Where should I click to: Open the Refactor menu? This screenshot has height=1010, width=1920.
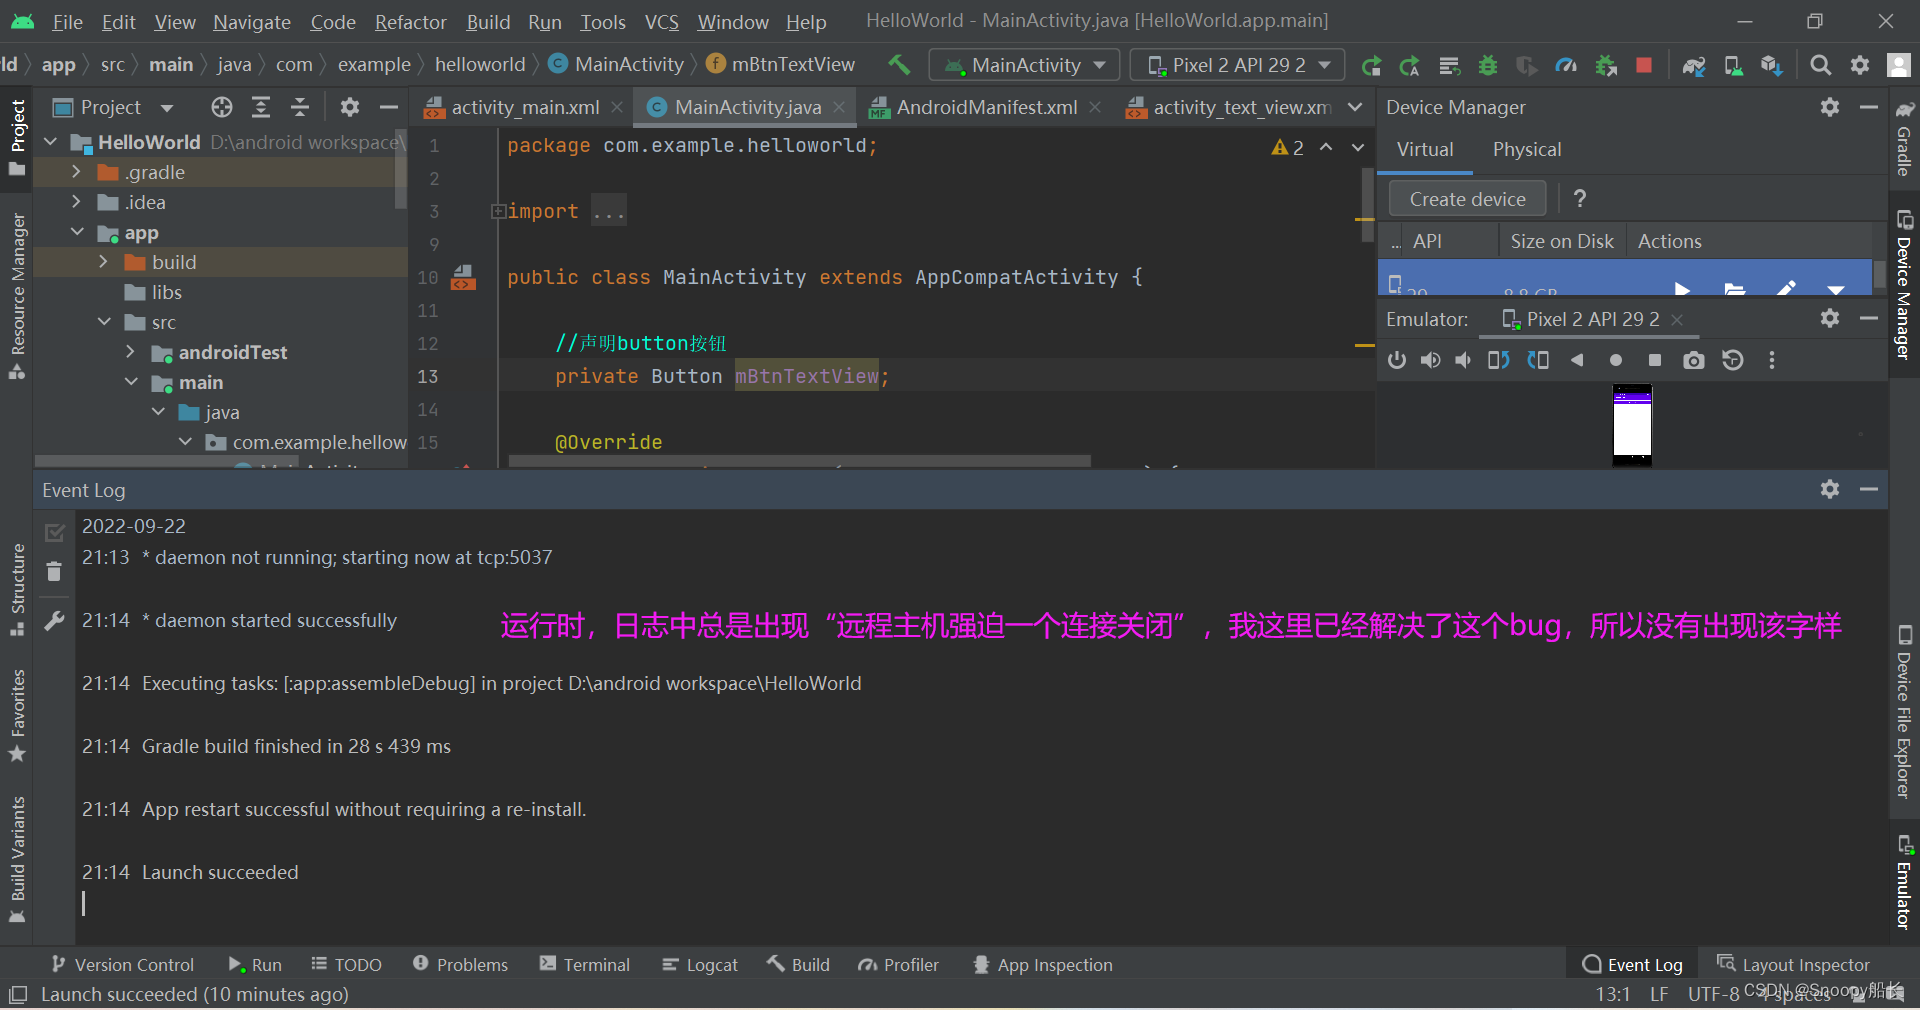click(410, 21)
